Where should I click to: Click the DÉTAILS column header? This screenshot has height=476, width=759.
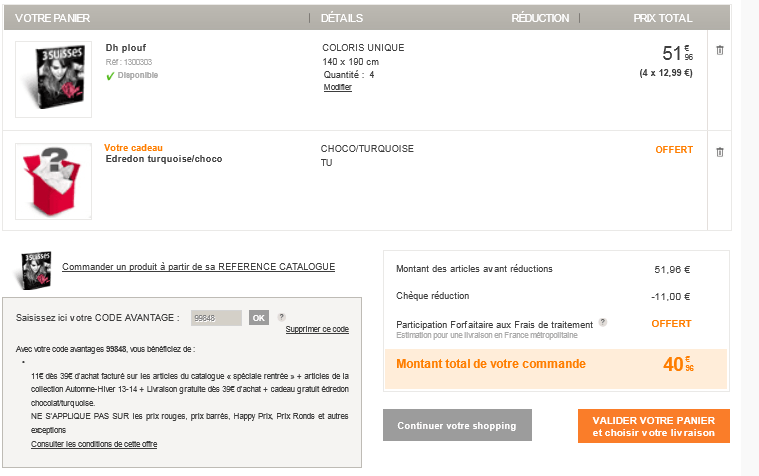[x=342, y=18]
